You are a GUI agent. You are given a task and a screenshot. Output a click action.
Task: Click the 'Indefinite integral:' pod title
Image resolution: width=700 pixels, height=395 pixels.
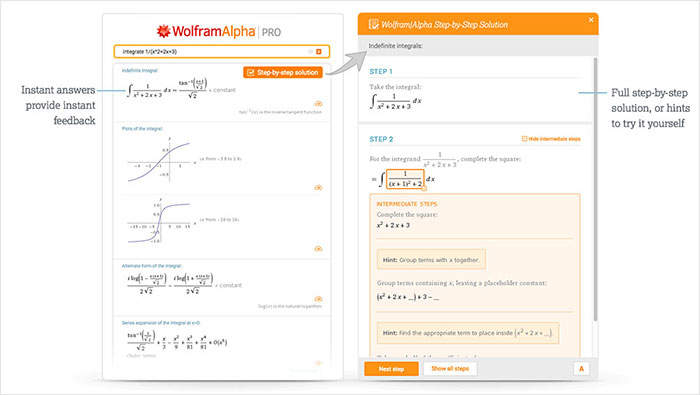point(140,71)
